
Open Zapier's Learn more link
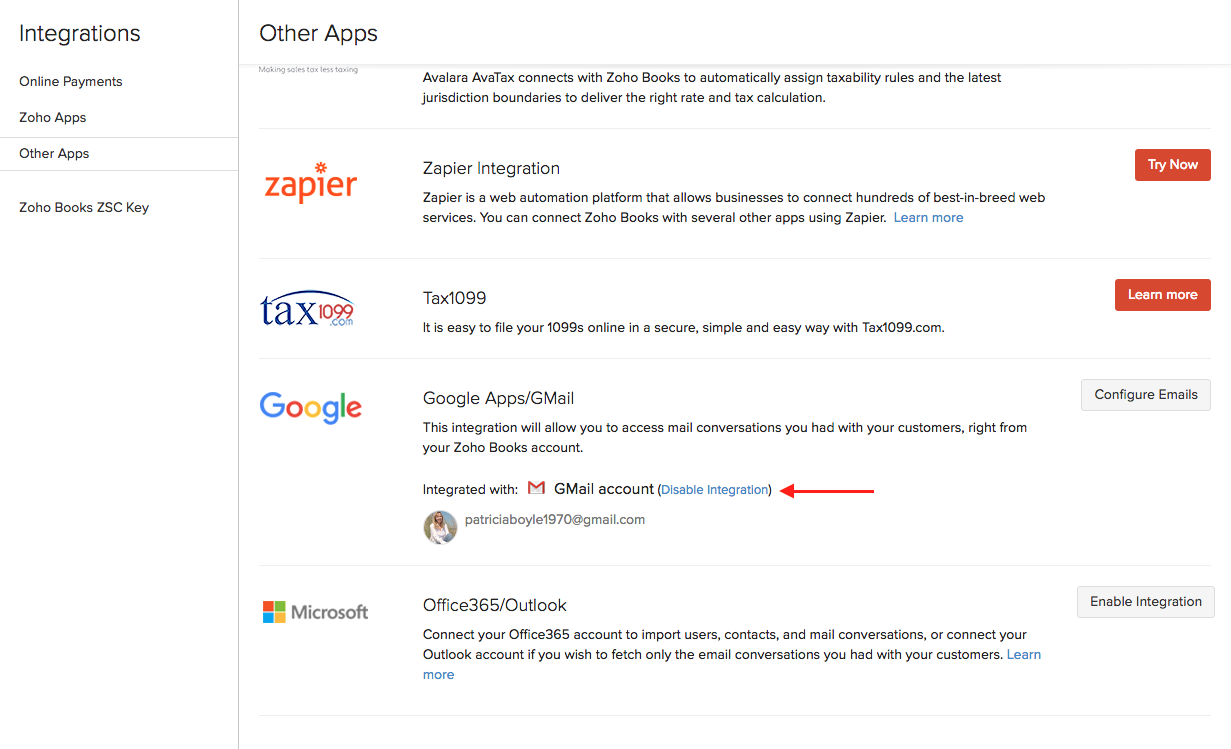(x=928, y=217)
